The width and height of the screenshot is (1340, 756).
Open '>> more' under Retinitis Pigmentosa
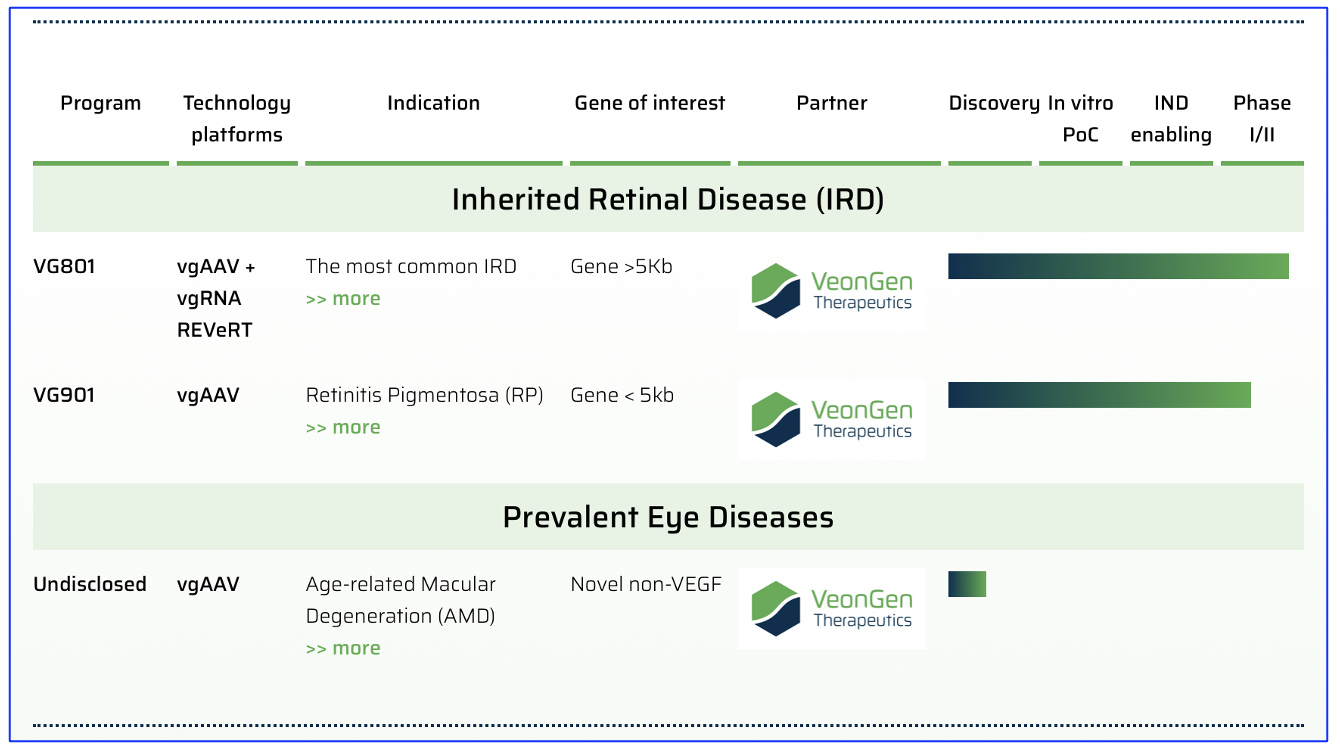pyautogui.click(x=343, y=428)
